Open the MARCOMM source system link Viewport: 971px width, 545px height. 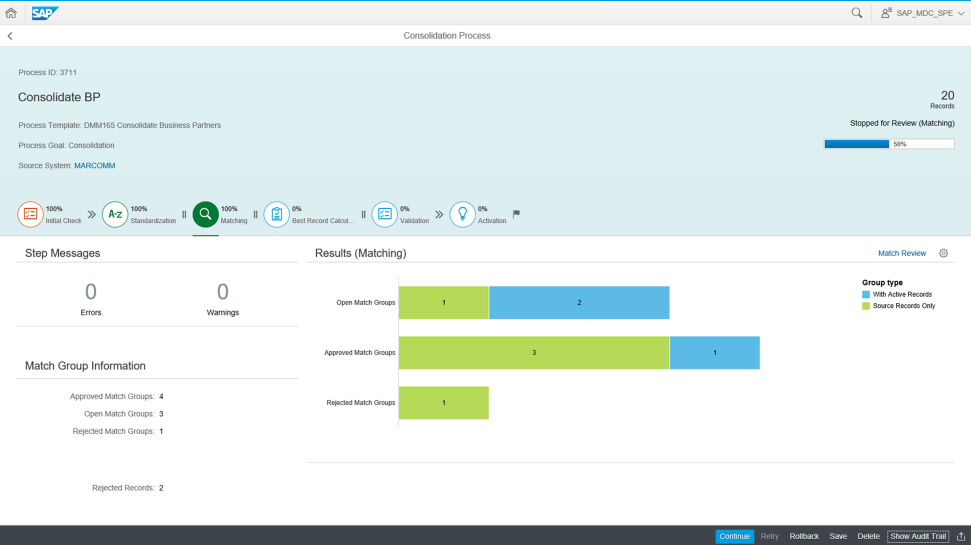[x=94, y=166]
